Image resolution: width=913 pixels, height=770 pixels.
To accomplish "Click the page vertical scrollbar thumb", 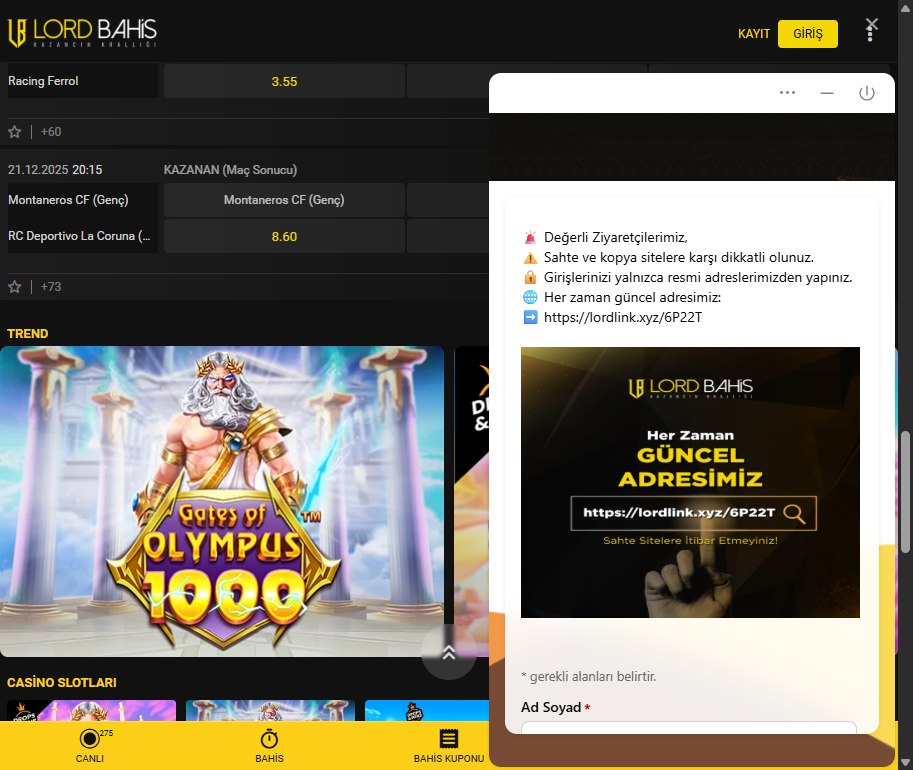I will [x=905, y=492].
